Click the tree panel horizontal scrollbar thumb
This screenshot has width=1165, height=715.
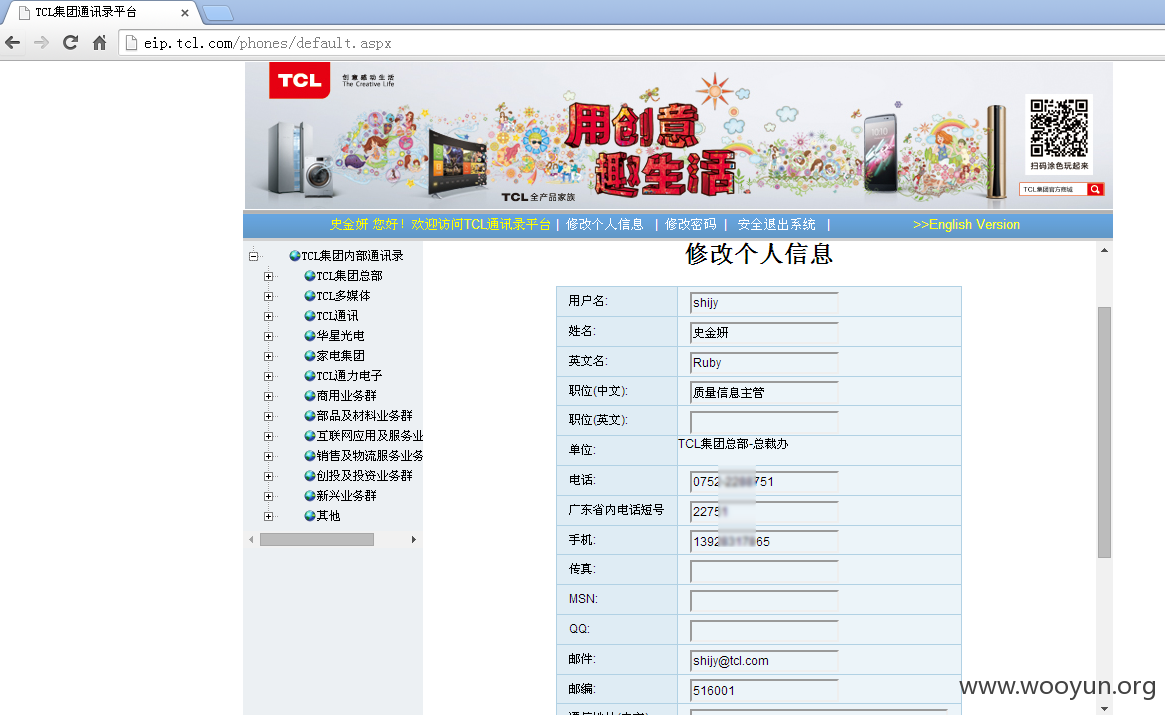[317, 540]
